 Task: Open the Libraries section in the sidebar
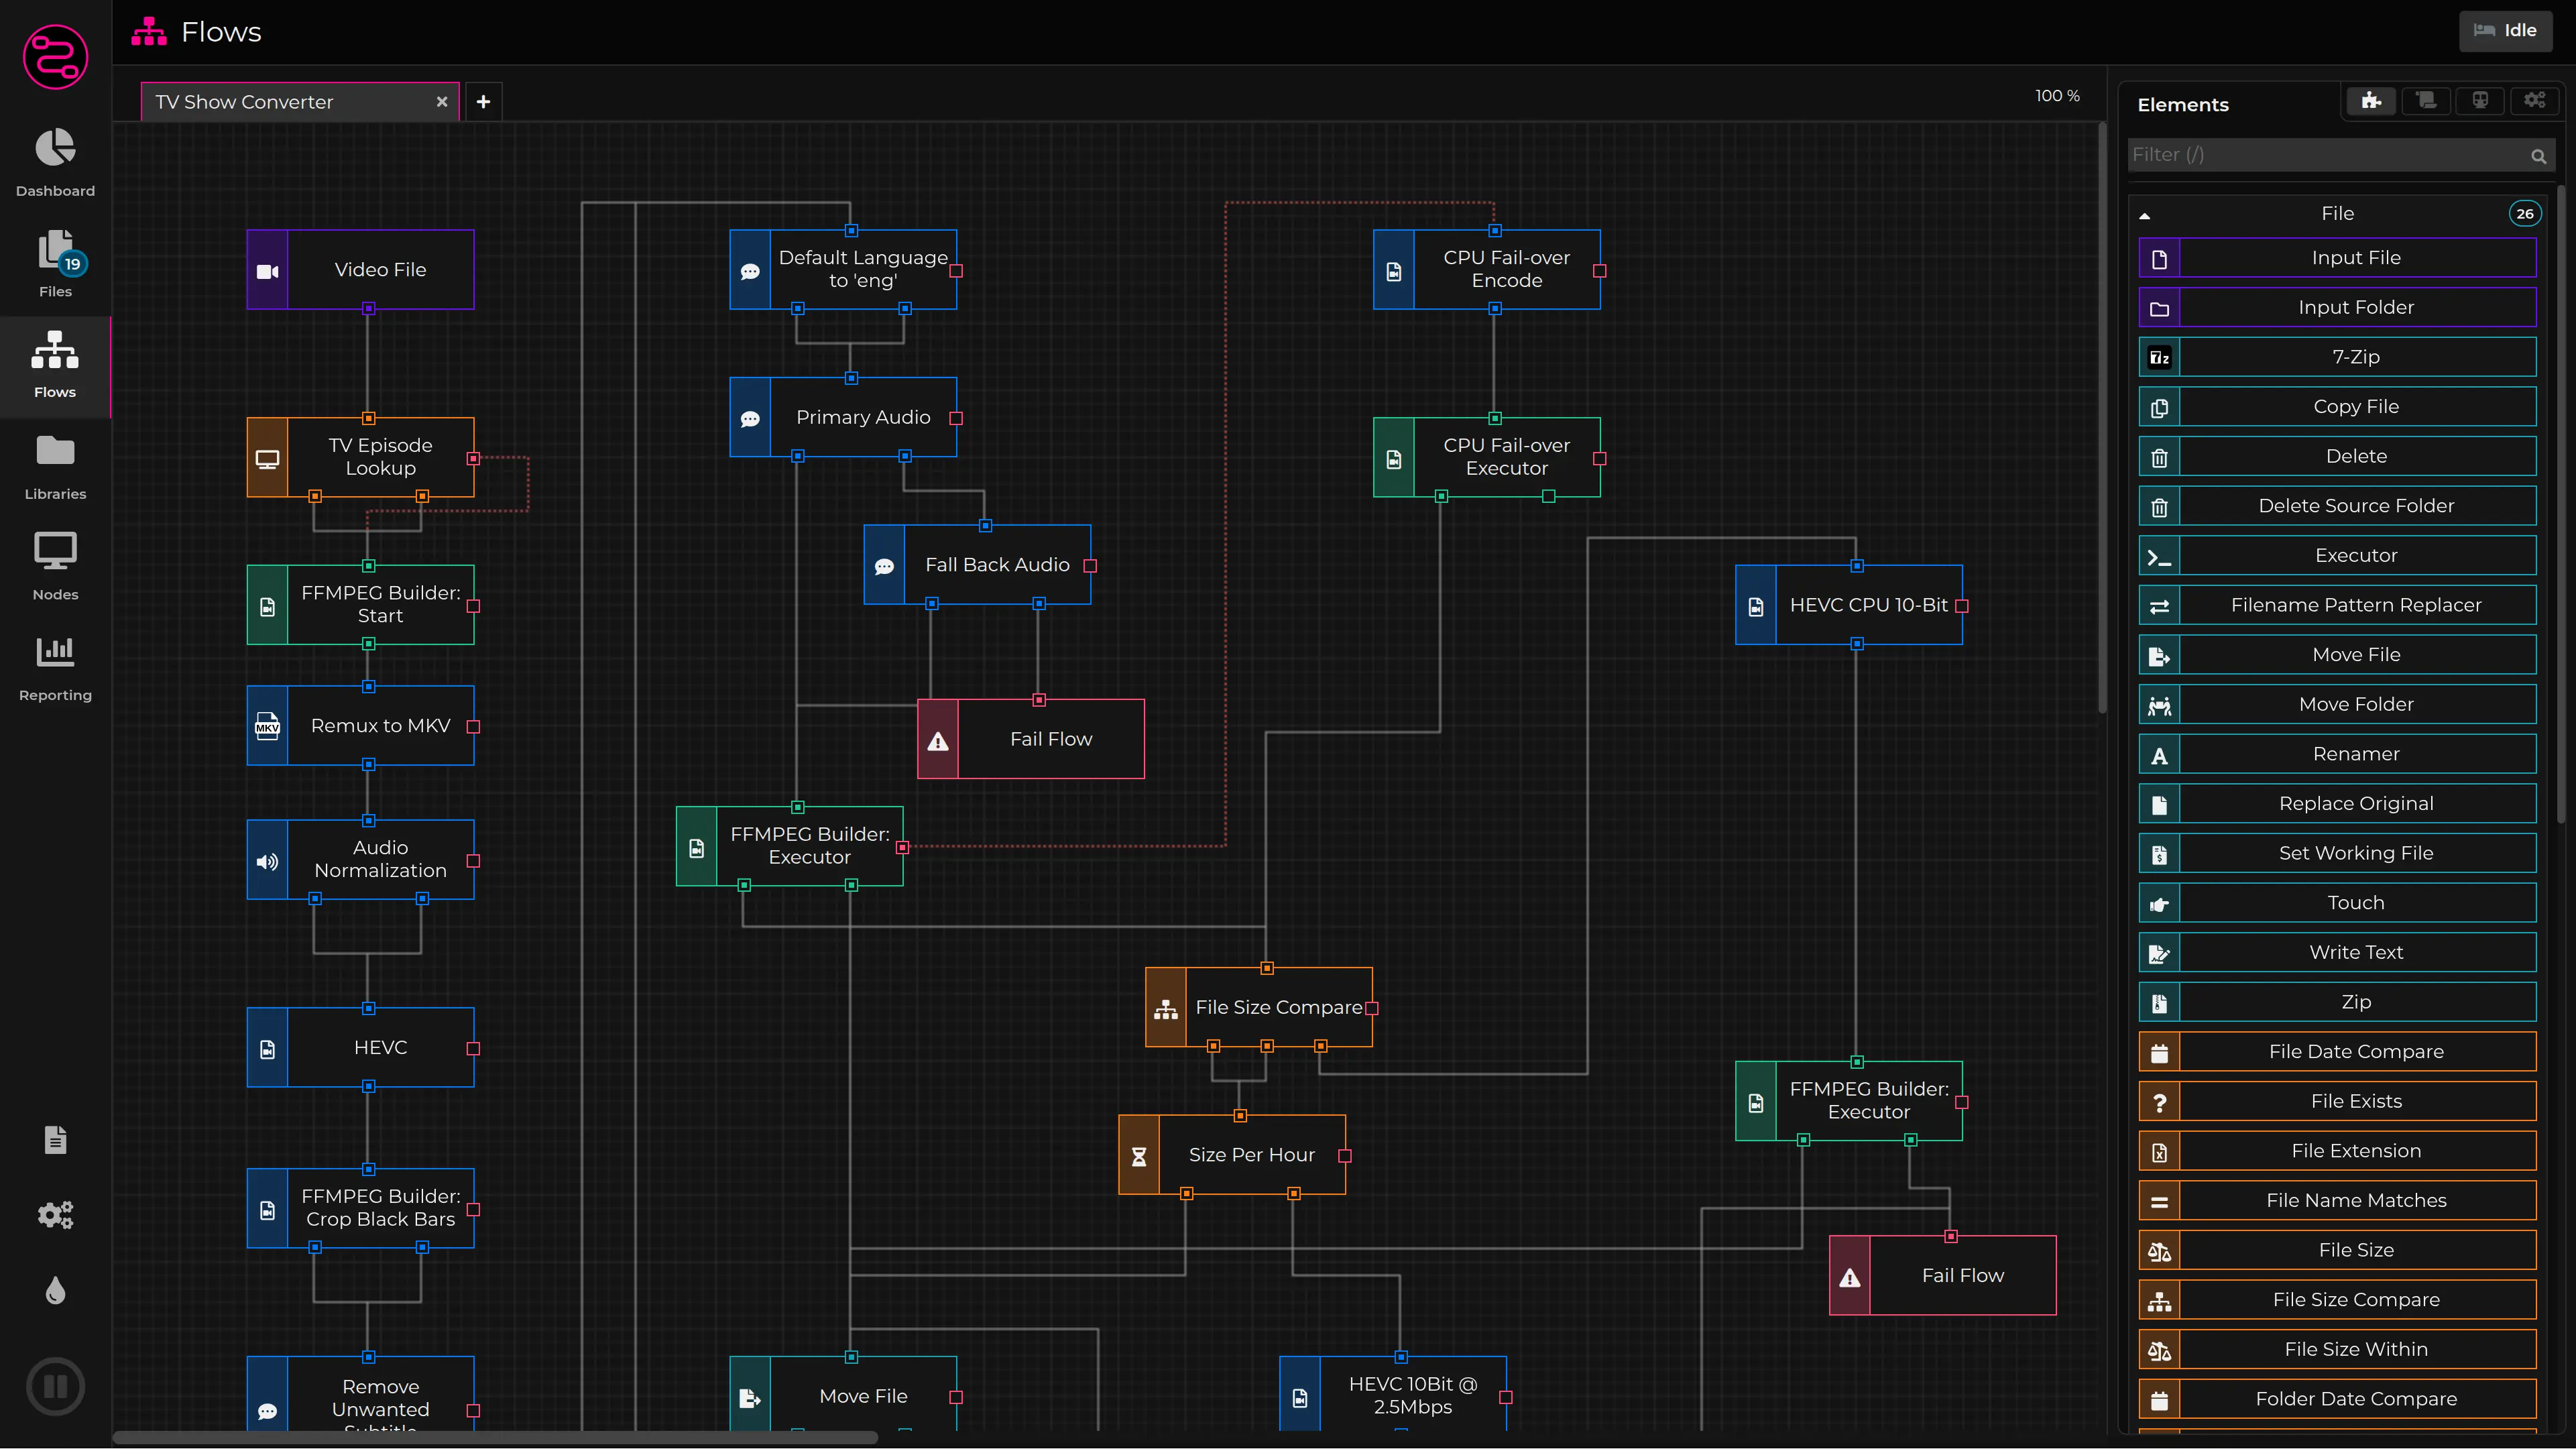[x=55, y=463]
